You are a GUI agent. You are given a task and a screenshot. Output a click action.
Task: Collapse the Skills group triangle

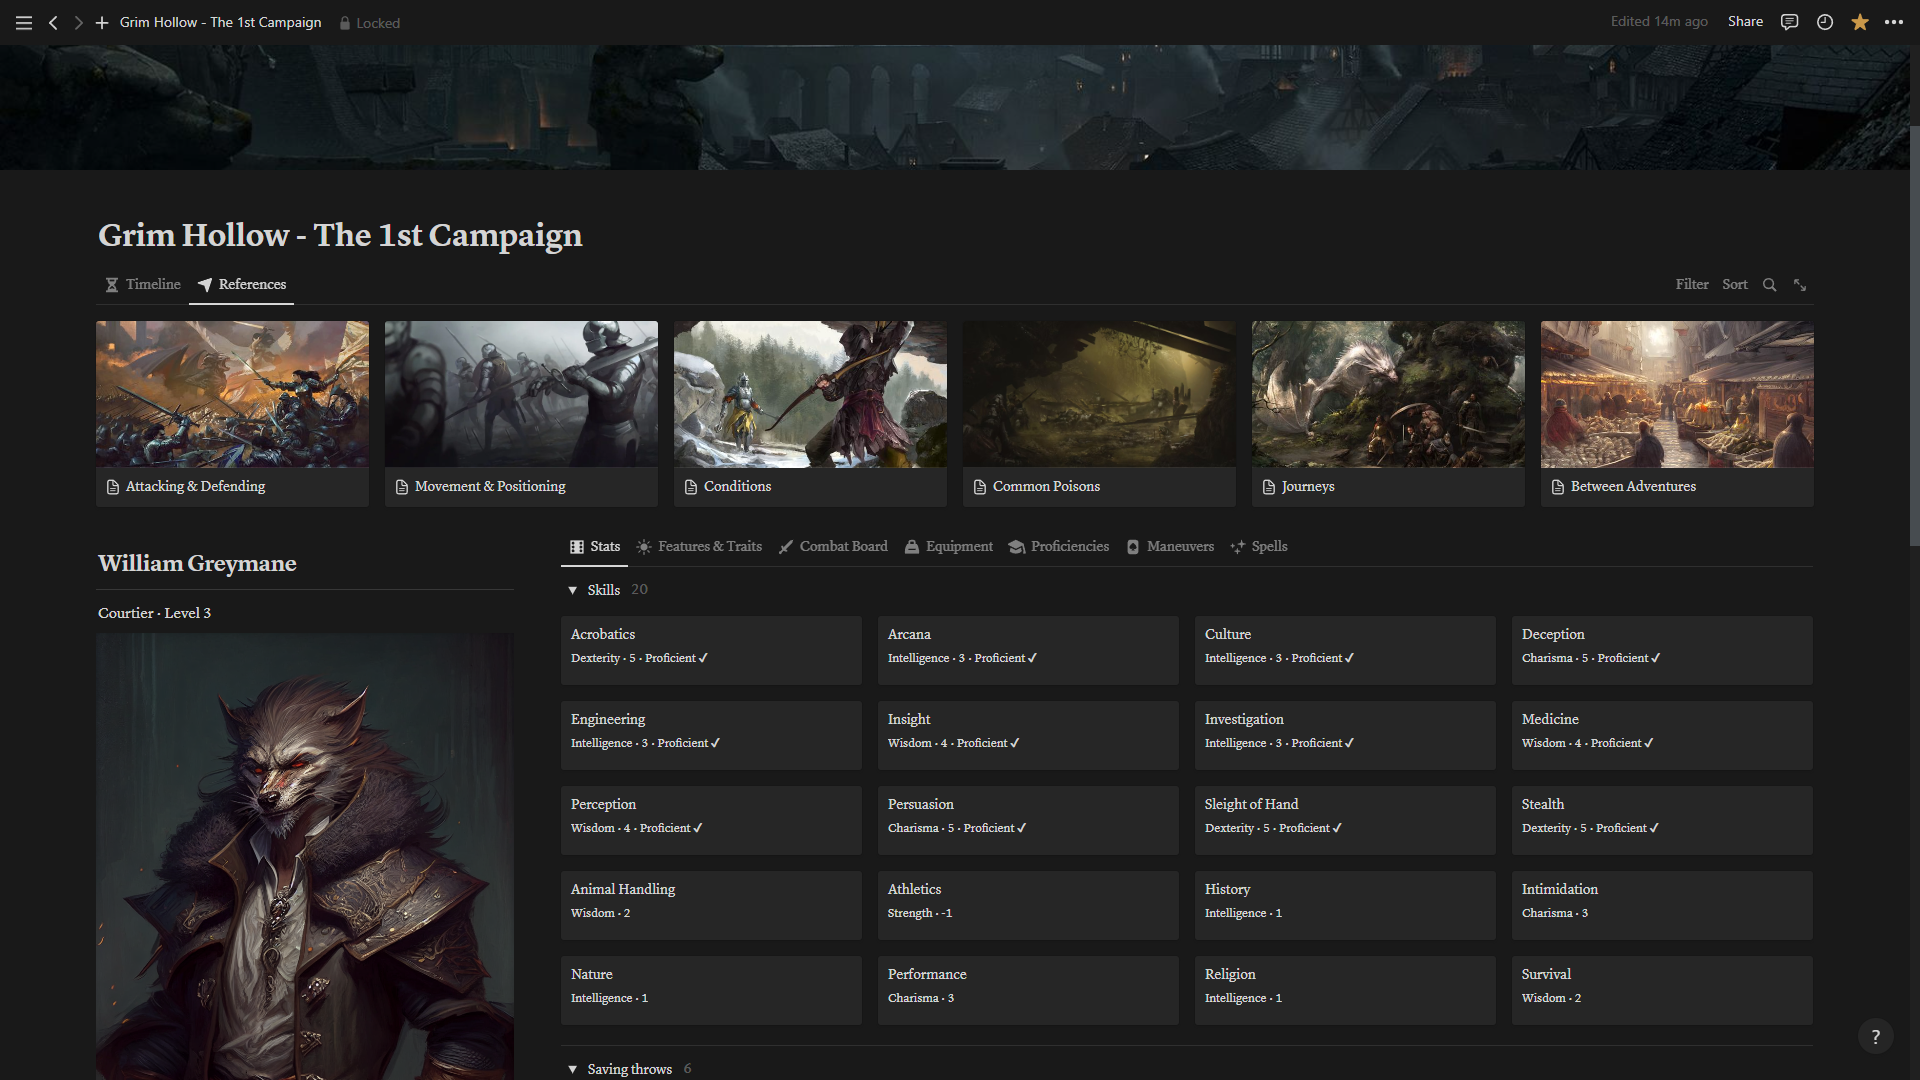tap(573, 590)
